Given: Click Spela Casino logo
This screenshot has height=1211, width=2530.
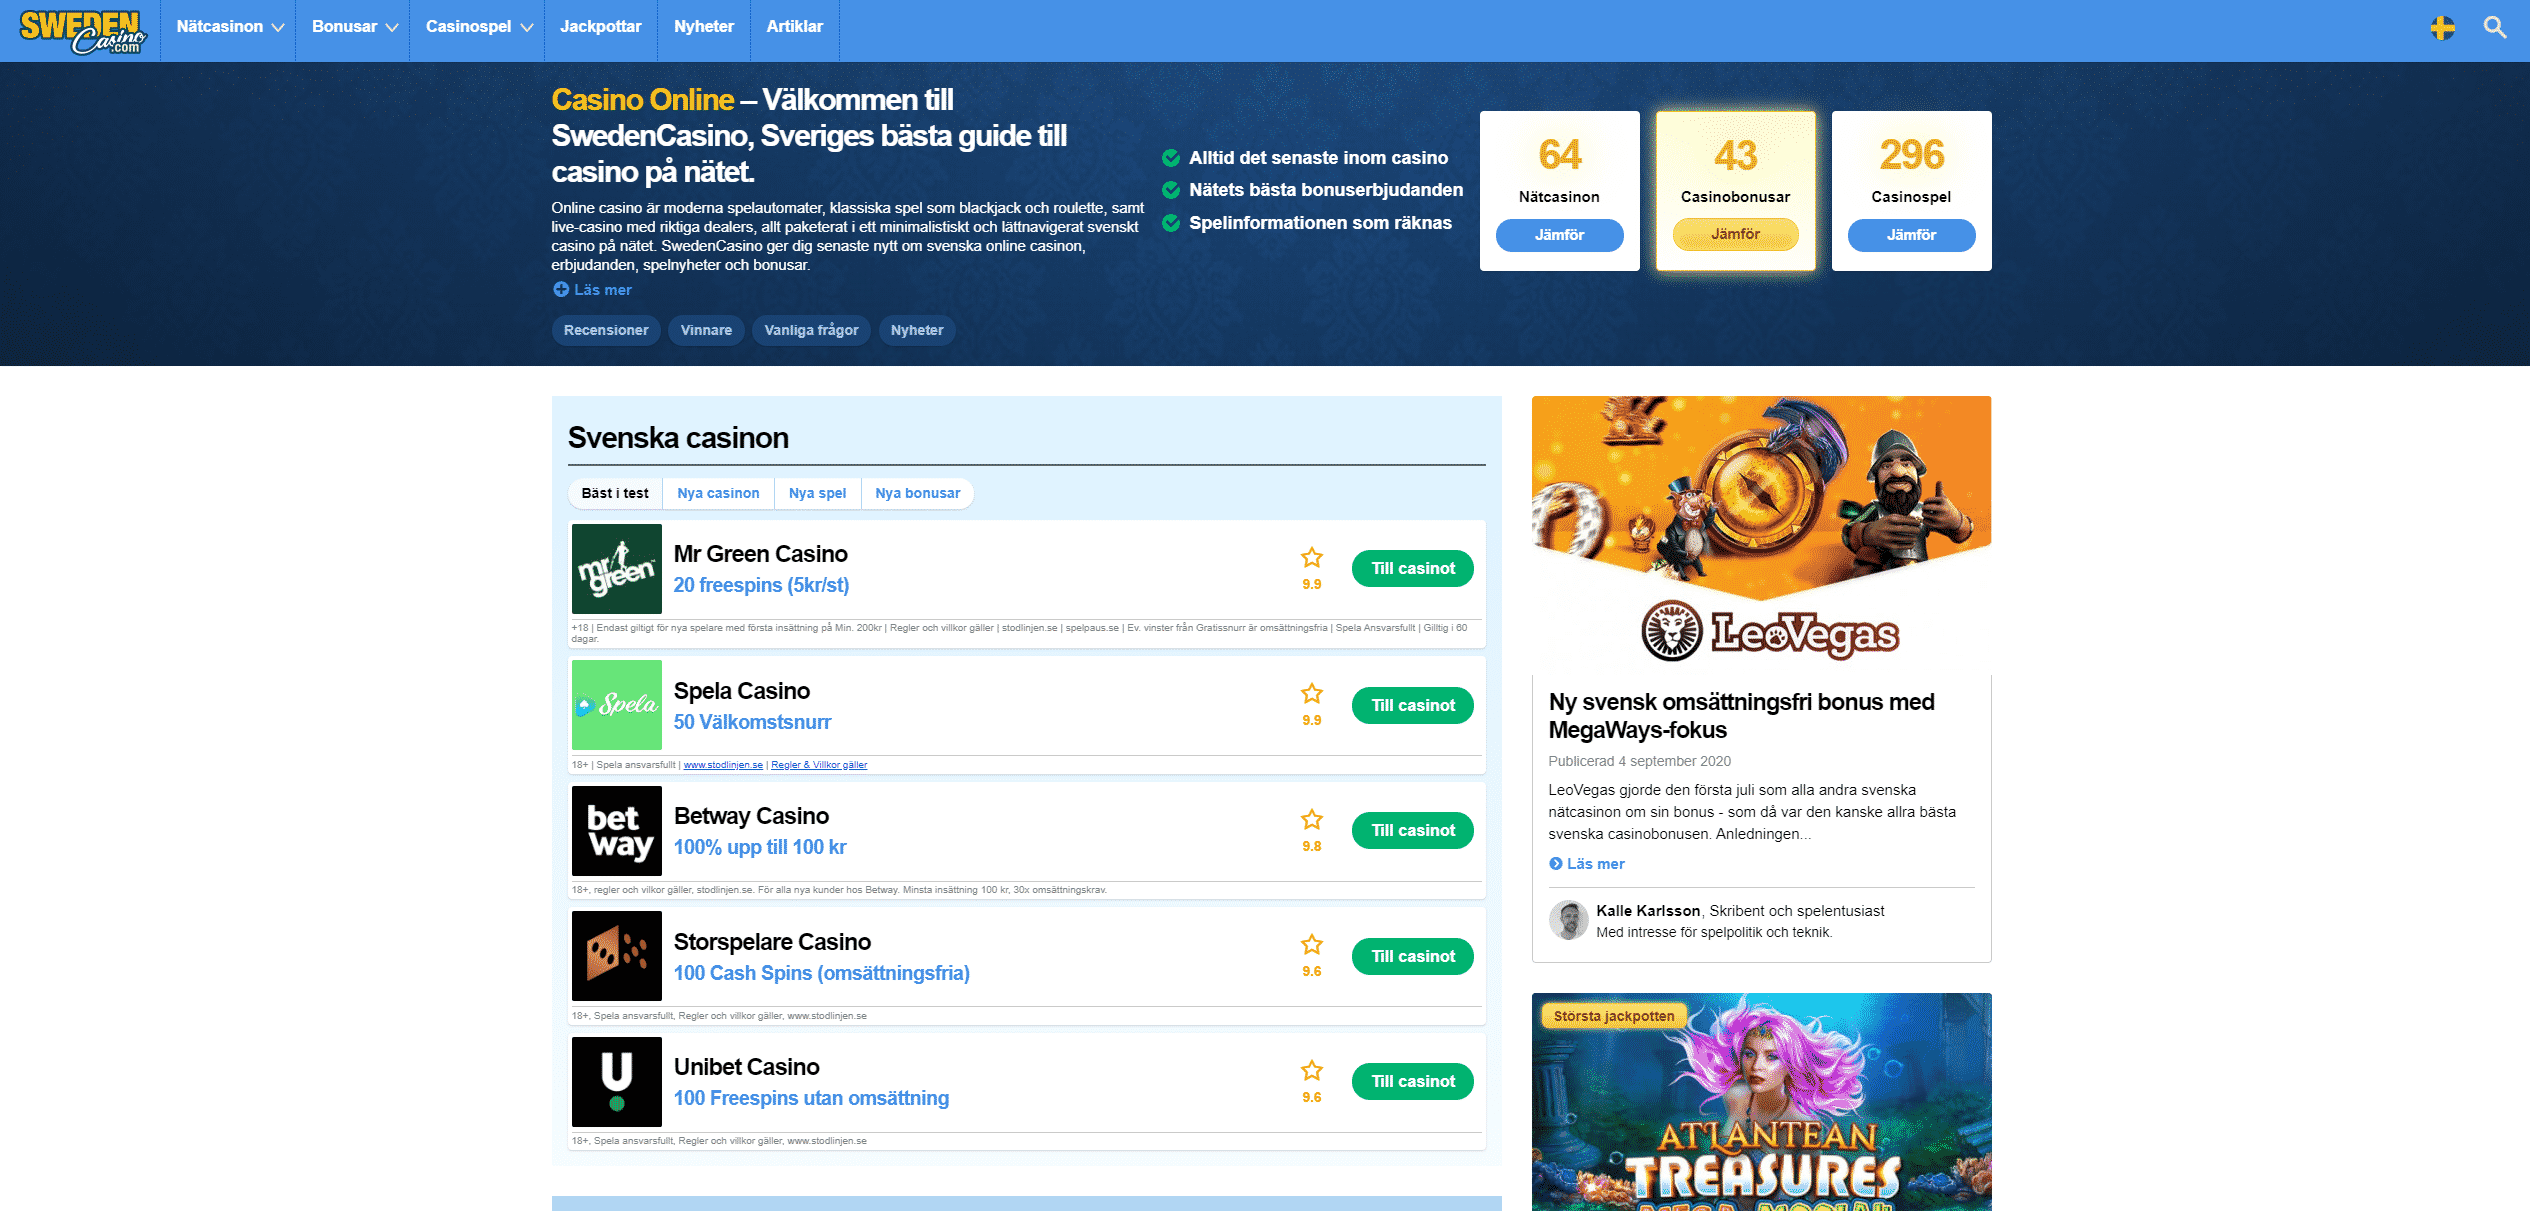Looking at the screenshot, I should coord(617,705).
